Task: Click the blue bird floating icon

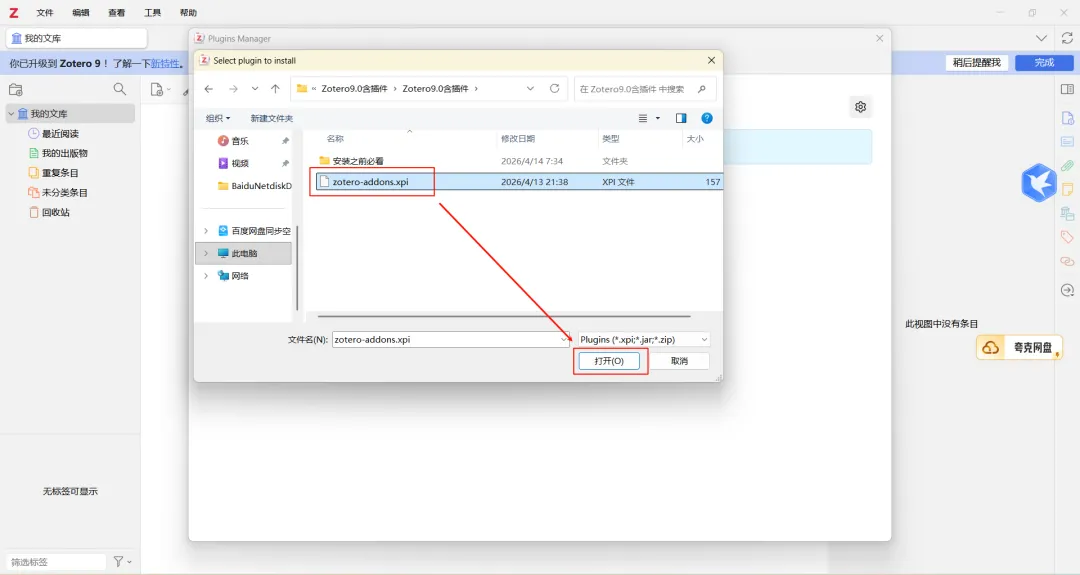Action: pos(1039,182)
